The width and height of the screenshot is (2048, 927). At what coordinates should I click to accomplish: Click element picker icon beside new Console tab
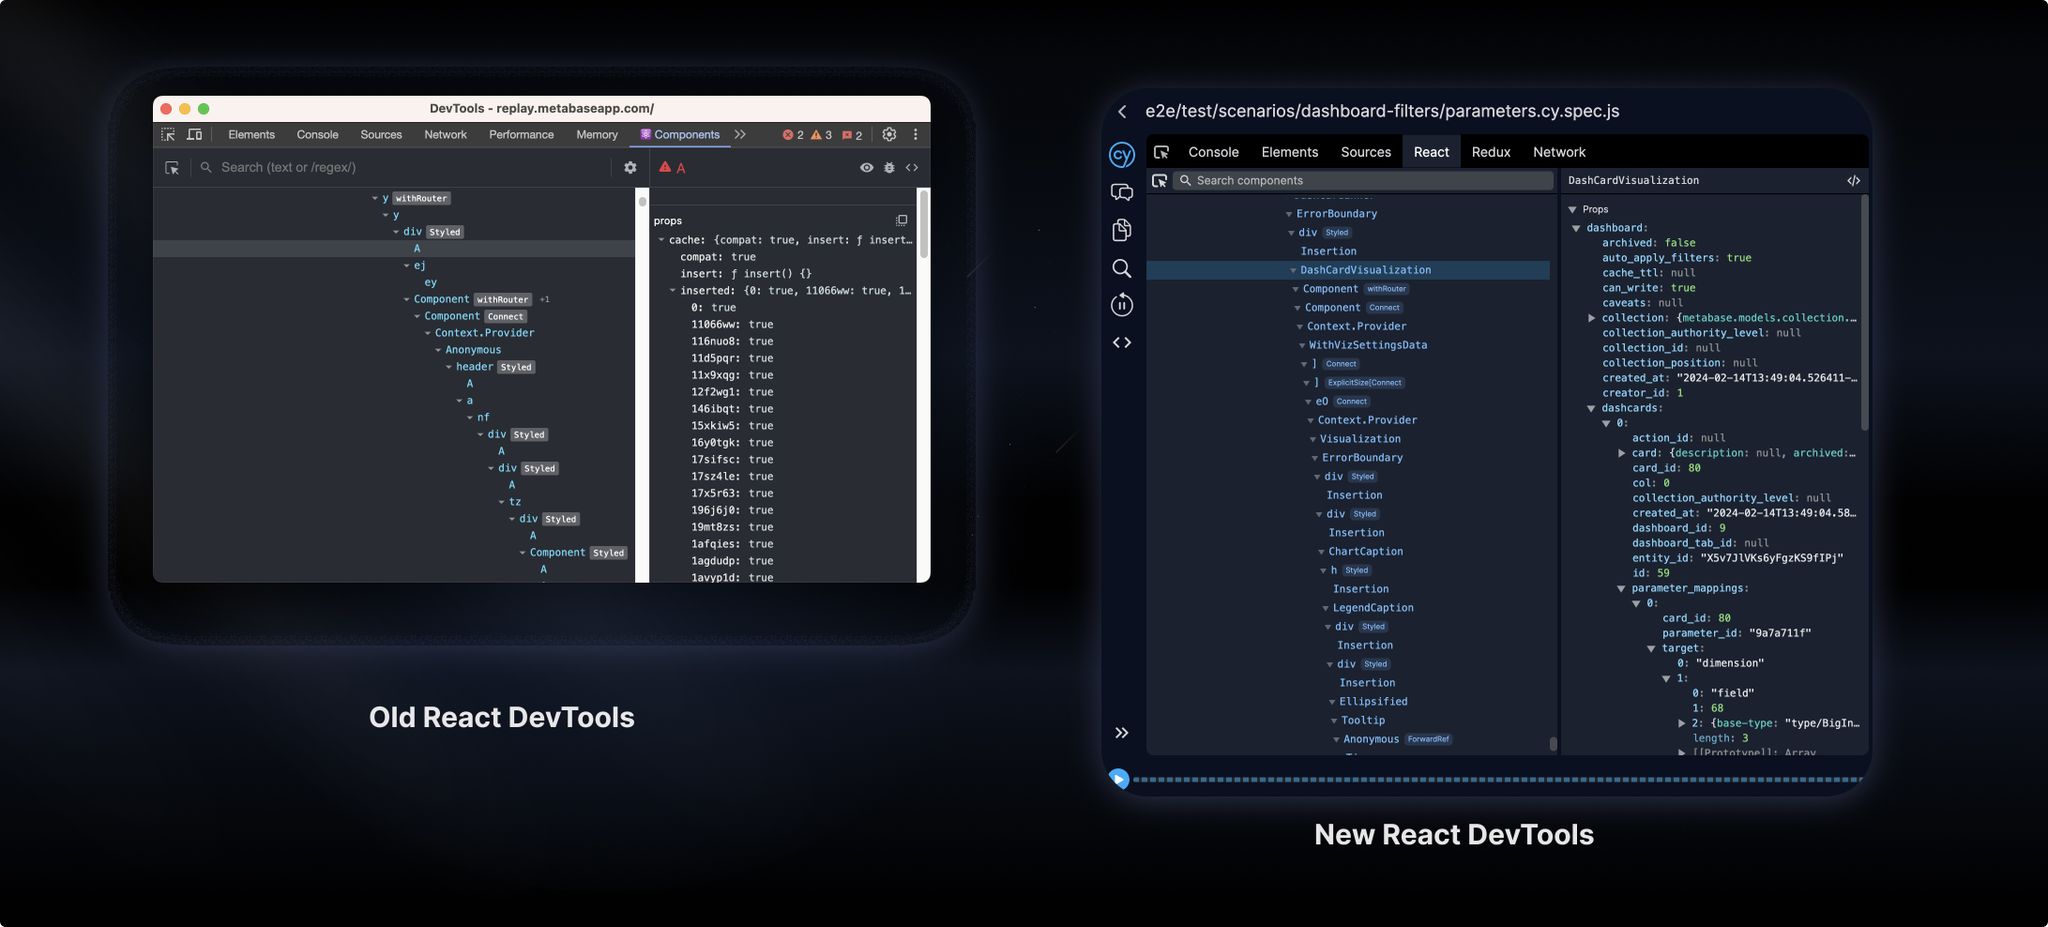[x=1161, y=152]
